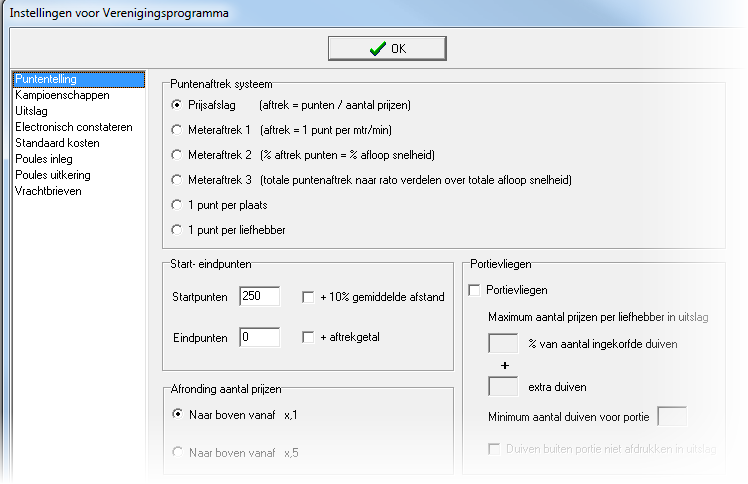748x484 pixels.
Task: Select 1 punt per liefhebber option
Action: pos(177,230)
